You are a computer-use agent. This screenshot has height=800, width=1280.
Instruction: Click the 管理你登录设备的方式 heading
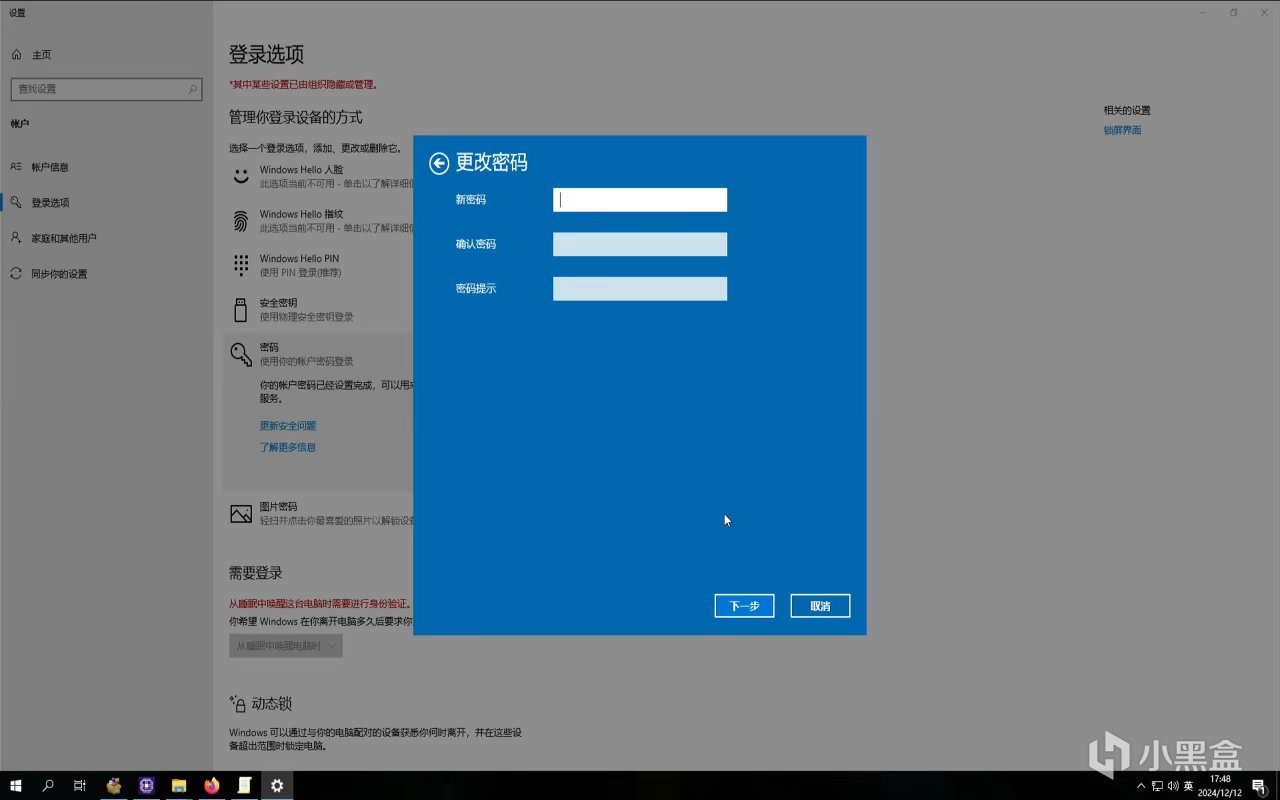tap(296, 118)
